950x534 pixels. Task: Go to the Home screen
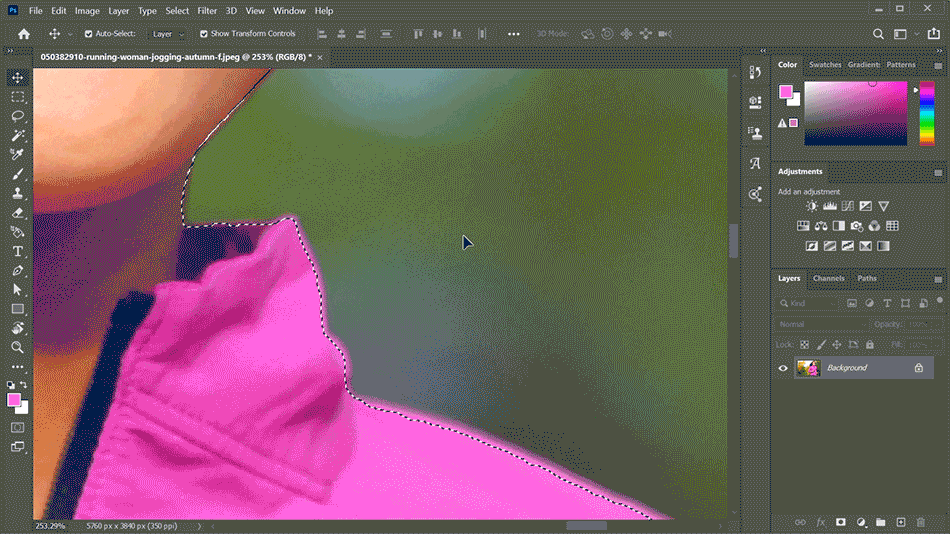point(24,34)
